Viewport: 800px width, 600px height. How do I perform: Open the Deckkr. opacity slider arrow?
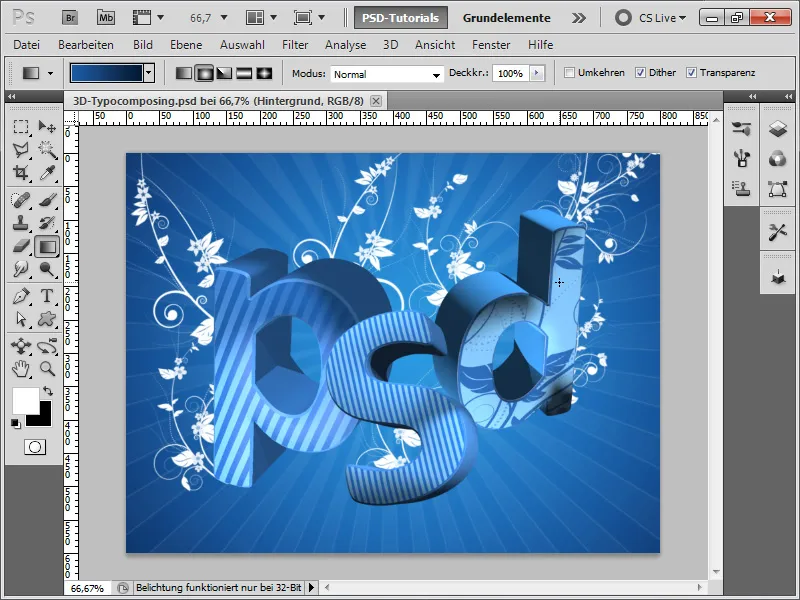pos(536,73)
